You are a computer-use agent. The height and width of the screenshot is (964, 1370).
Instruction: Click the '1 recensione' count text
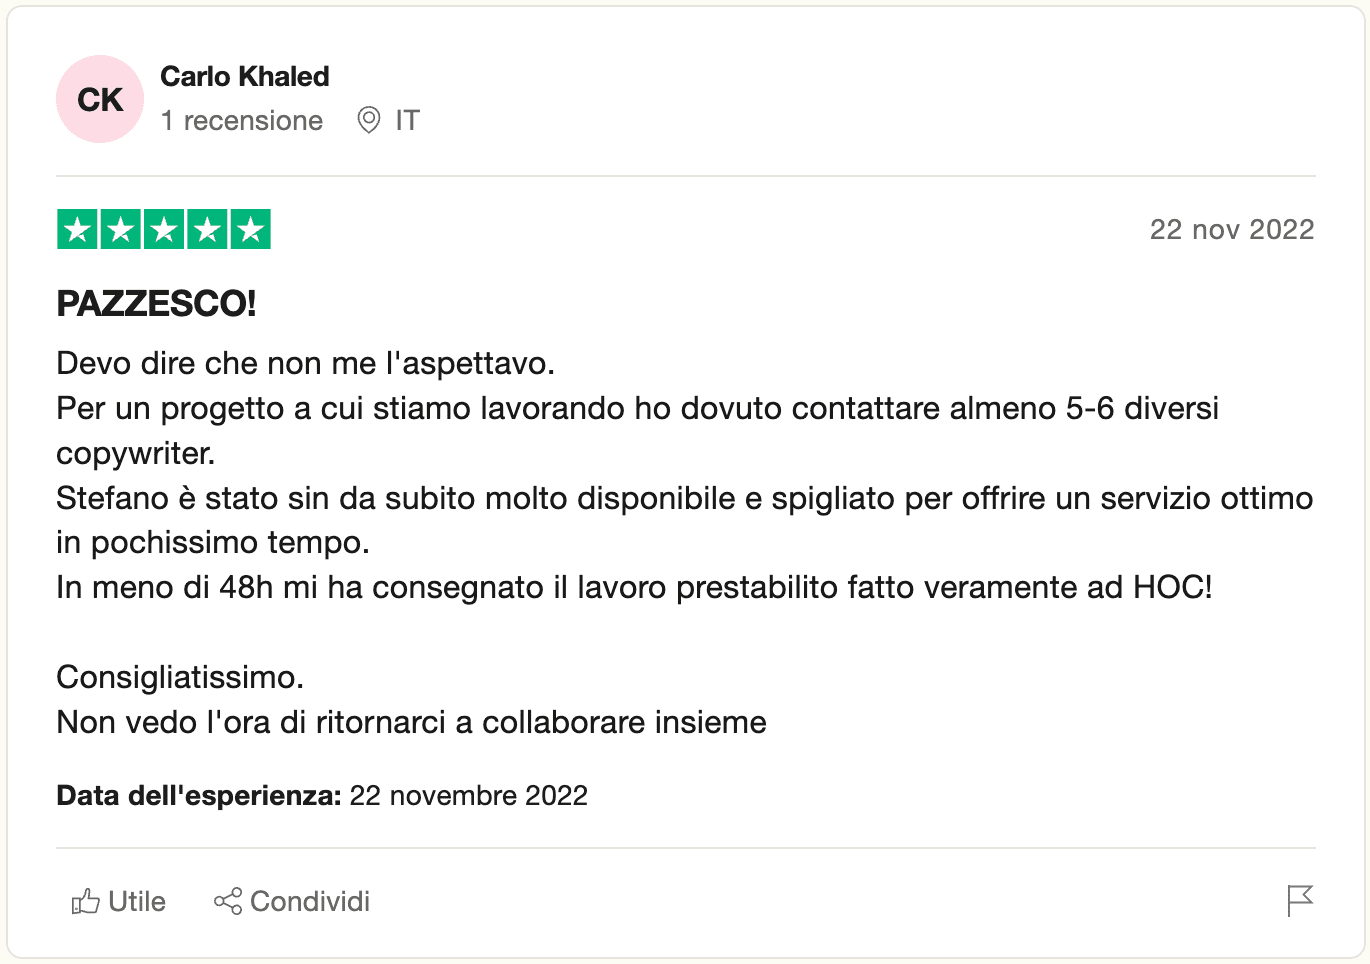[242, 120]
